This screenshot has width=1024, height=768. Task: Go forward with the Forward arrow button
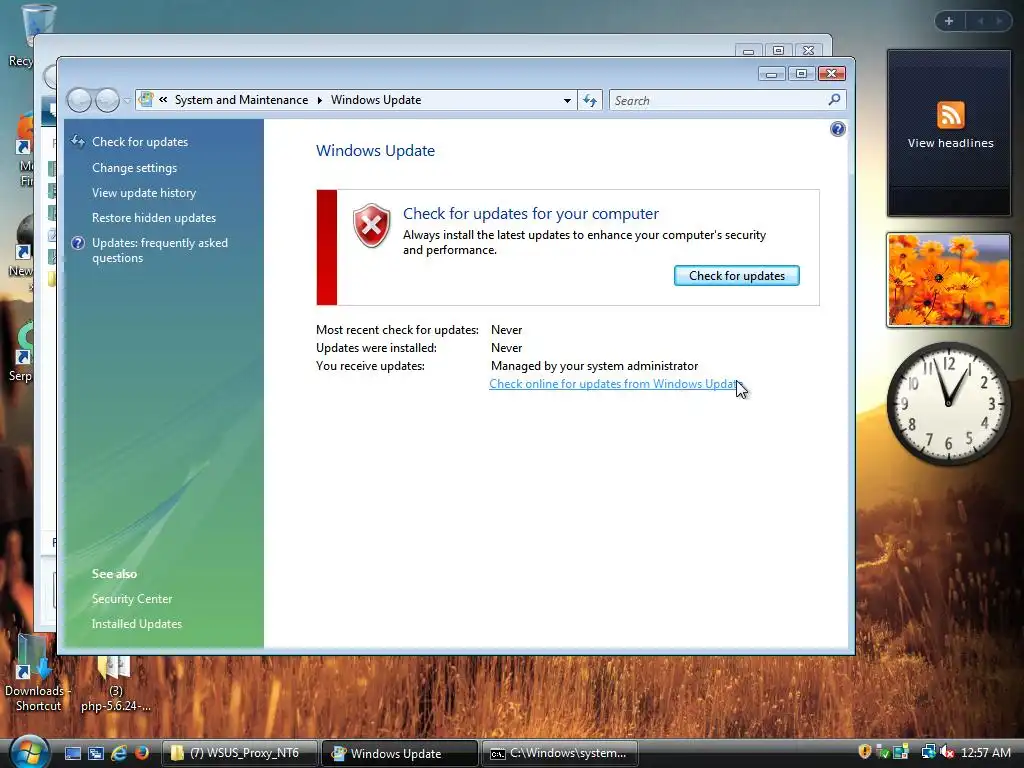107,101
